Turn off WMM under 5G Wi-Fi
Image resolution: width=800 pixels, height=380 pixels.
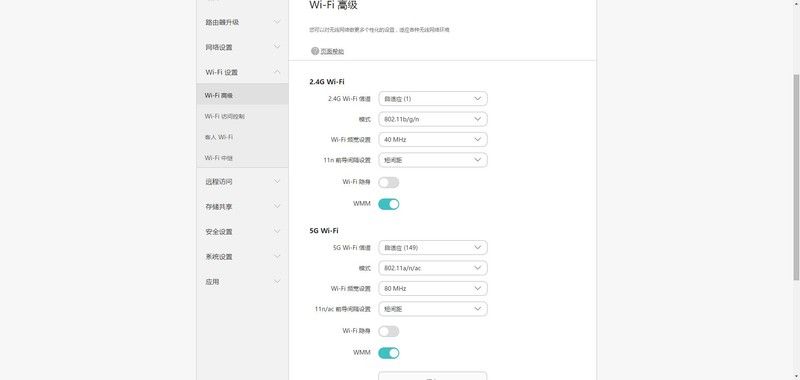[x=388, y=353]
